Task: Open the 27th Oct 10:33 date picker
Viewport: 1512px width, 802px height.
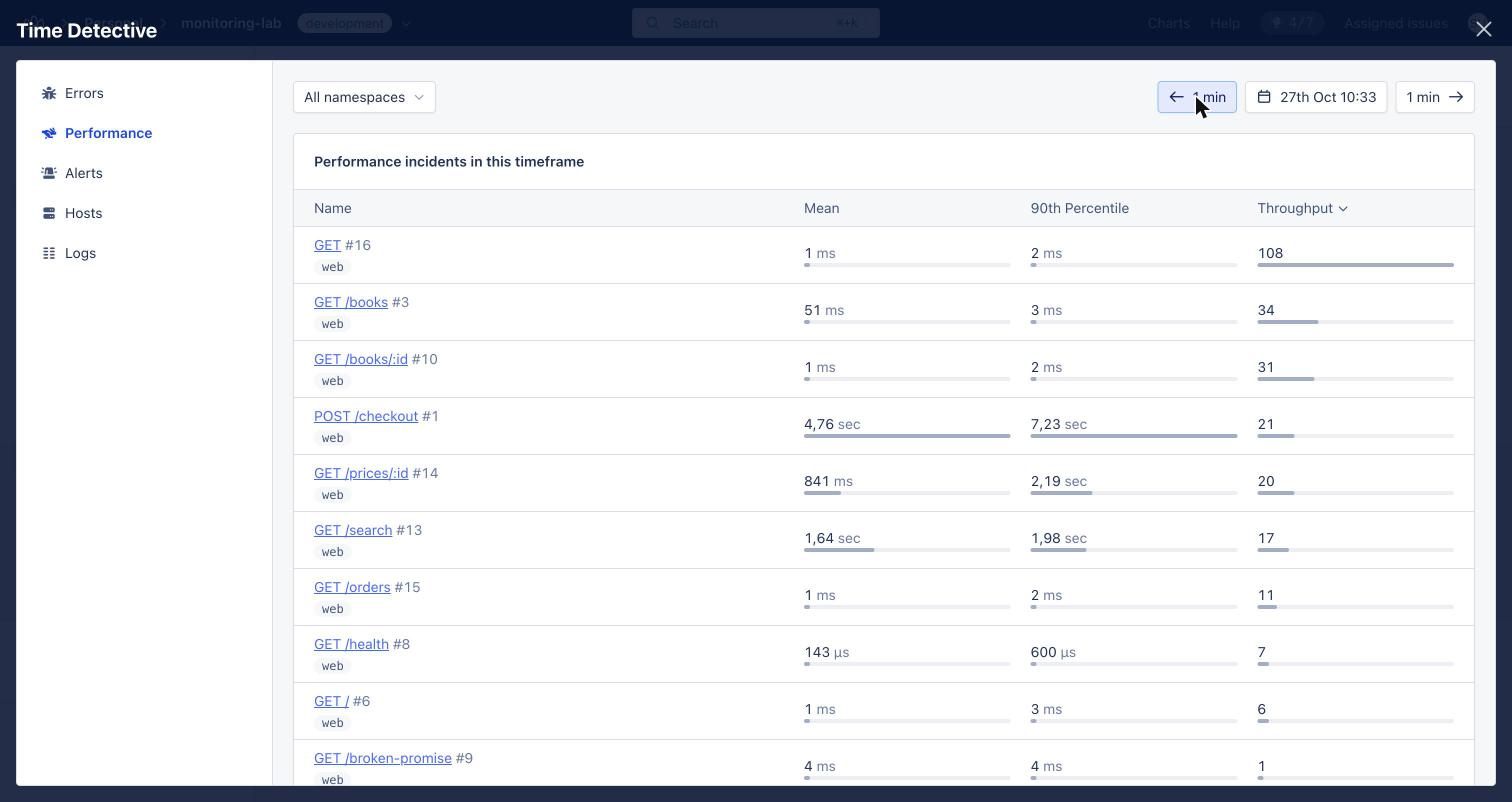Action: click(x=1316, y=97)
